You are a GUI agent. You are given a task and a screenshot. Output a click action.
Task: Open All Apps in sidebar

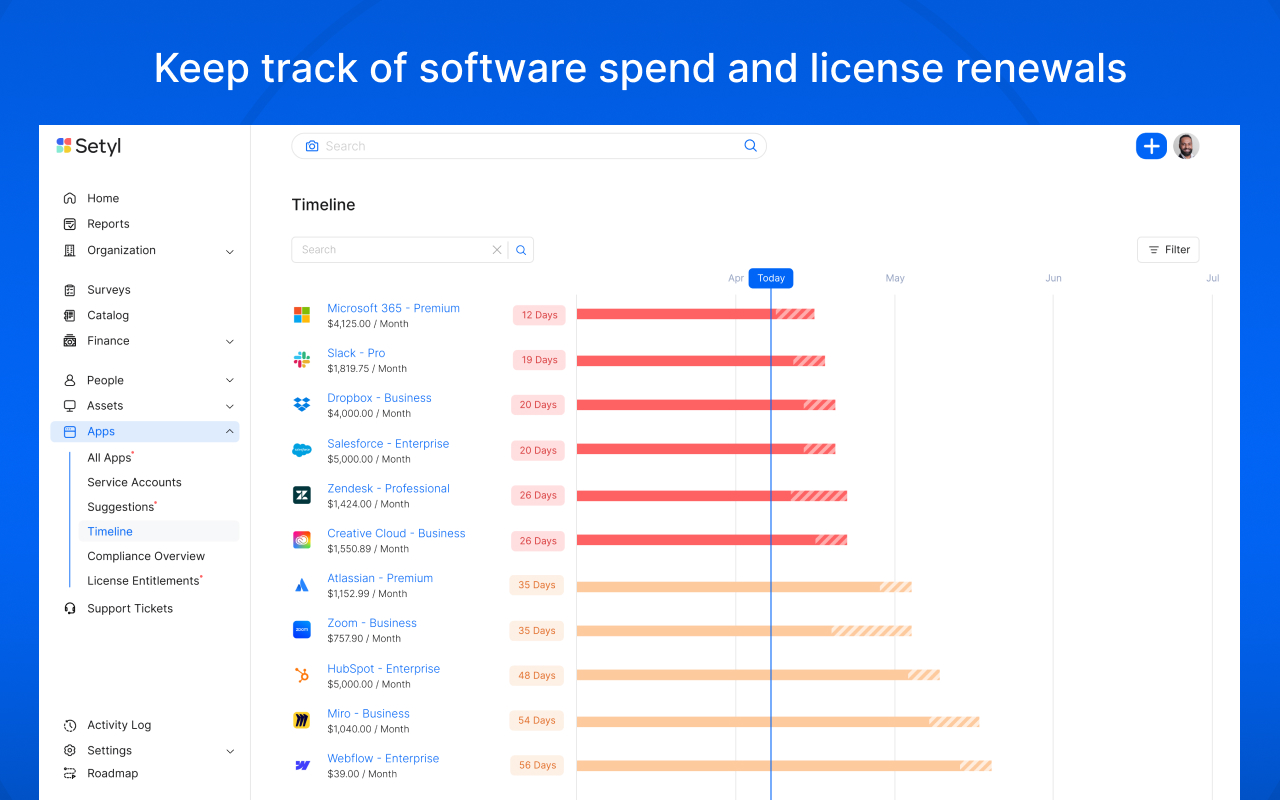(110, 458)
